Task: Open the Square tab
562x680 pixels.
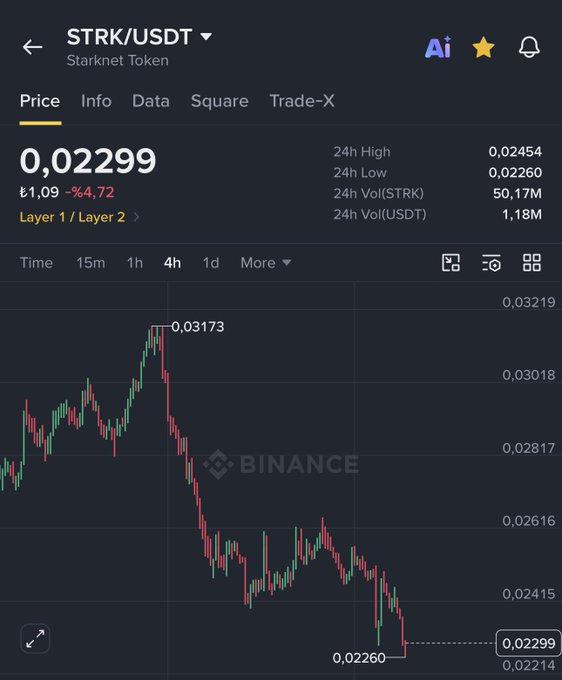Action: [220, 101]
